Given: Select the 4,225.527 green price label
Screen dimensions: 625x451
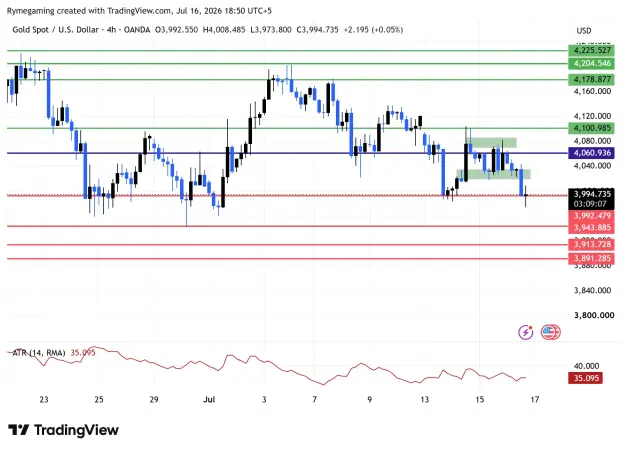Looking at the screenshot, I should pyautogui.click(x=591, y=51).
